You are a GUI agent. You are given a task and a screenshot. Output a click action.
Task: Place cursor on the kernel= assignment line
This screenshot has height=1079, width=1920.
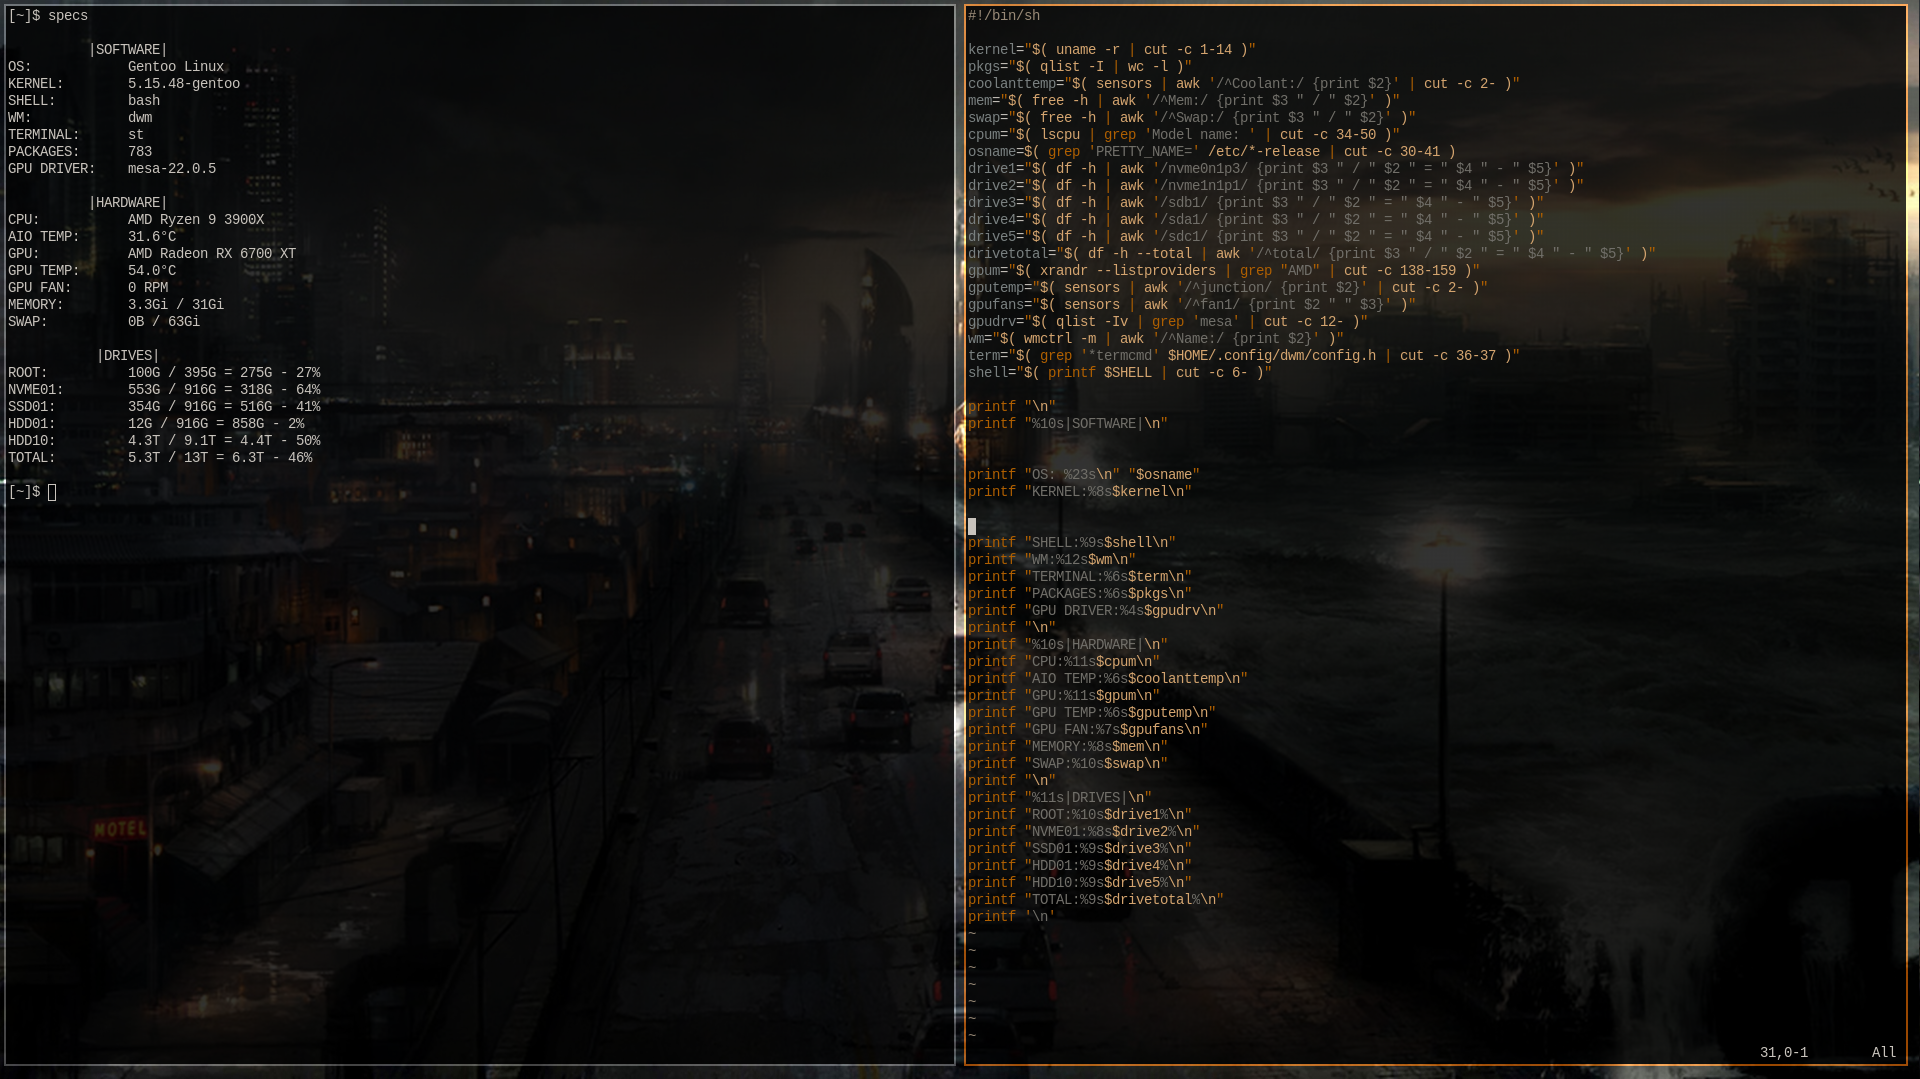[1112, 50]
